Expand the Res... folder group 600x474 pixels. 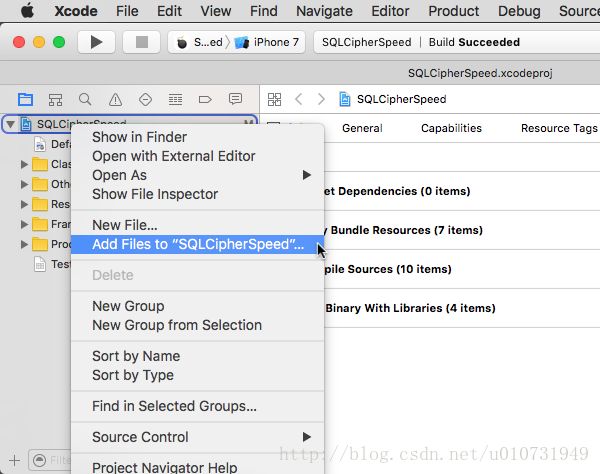point(24,204)
